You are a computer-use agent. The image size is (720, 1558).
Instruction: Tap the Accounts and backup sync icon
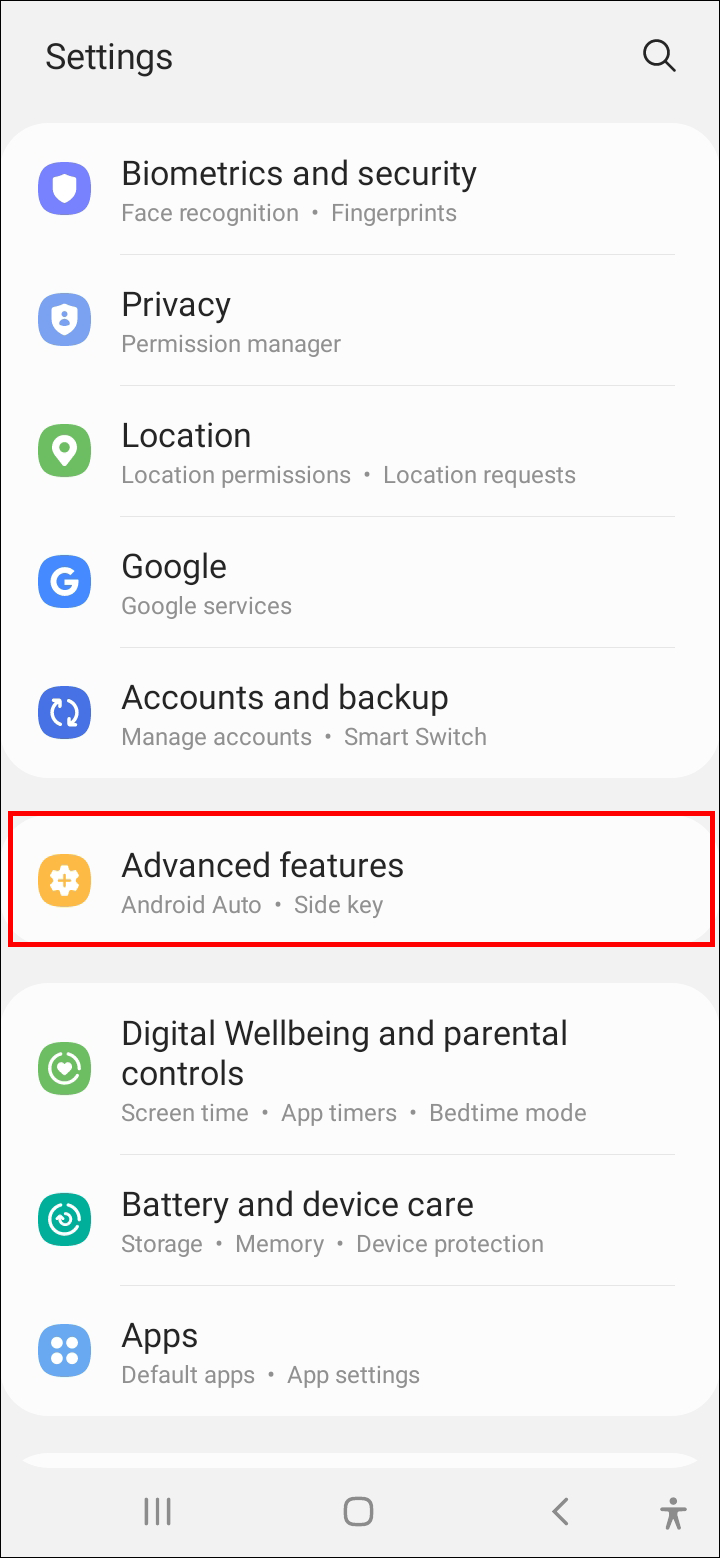tap(64, 713)
